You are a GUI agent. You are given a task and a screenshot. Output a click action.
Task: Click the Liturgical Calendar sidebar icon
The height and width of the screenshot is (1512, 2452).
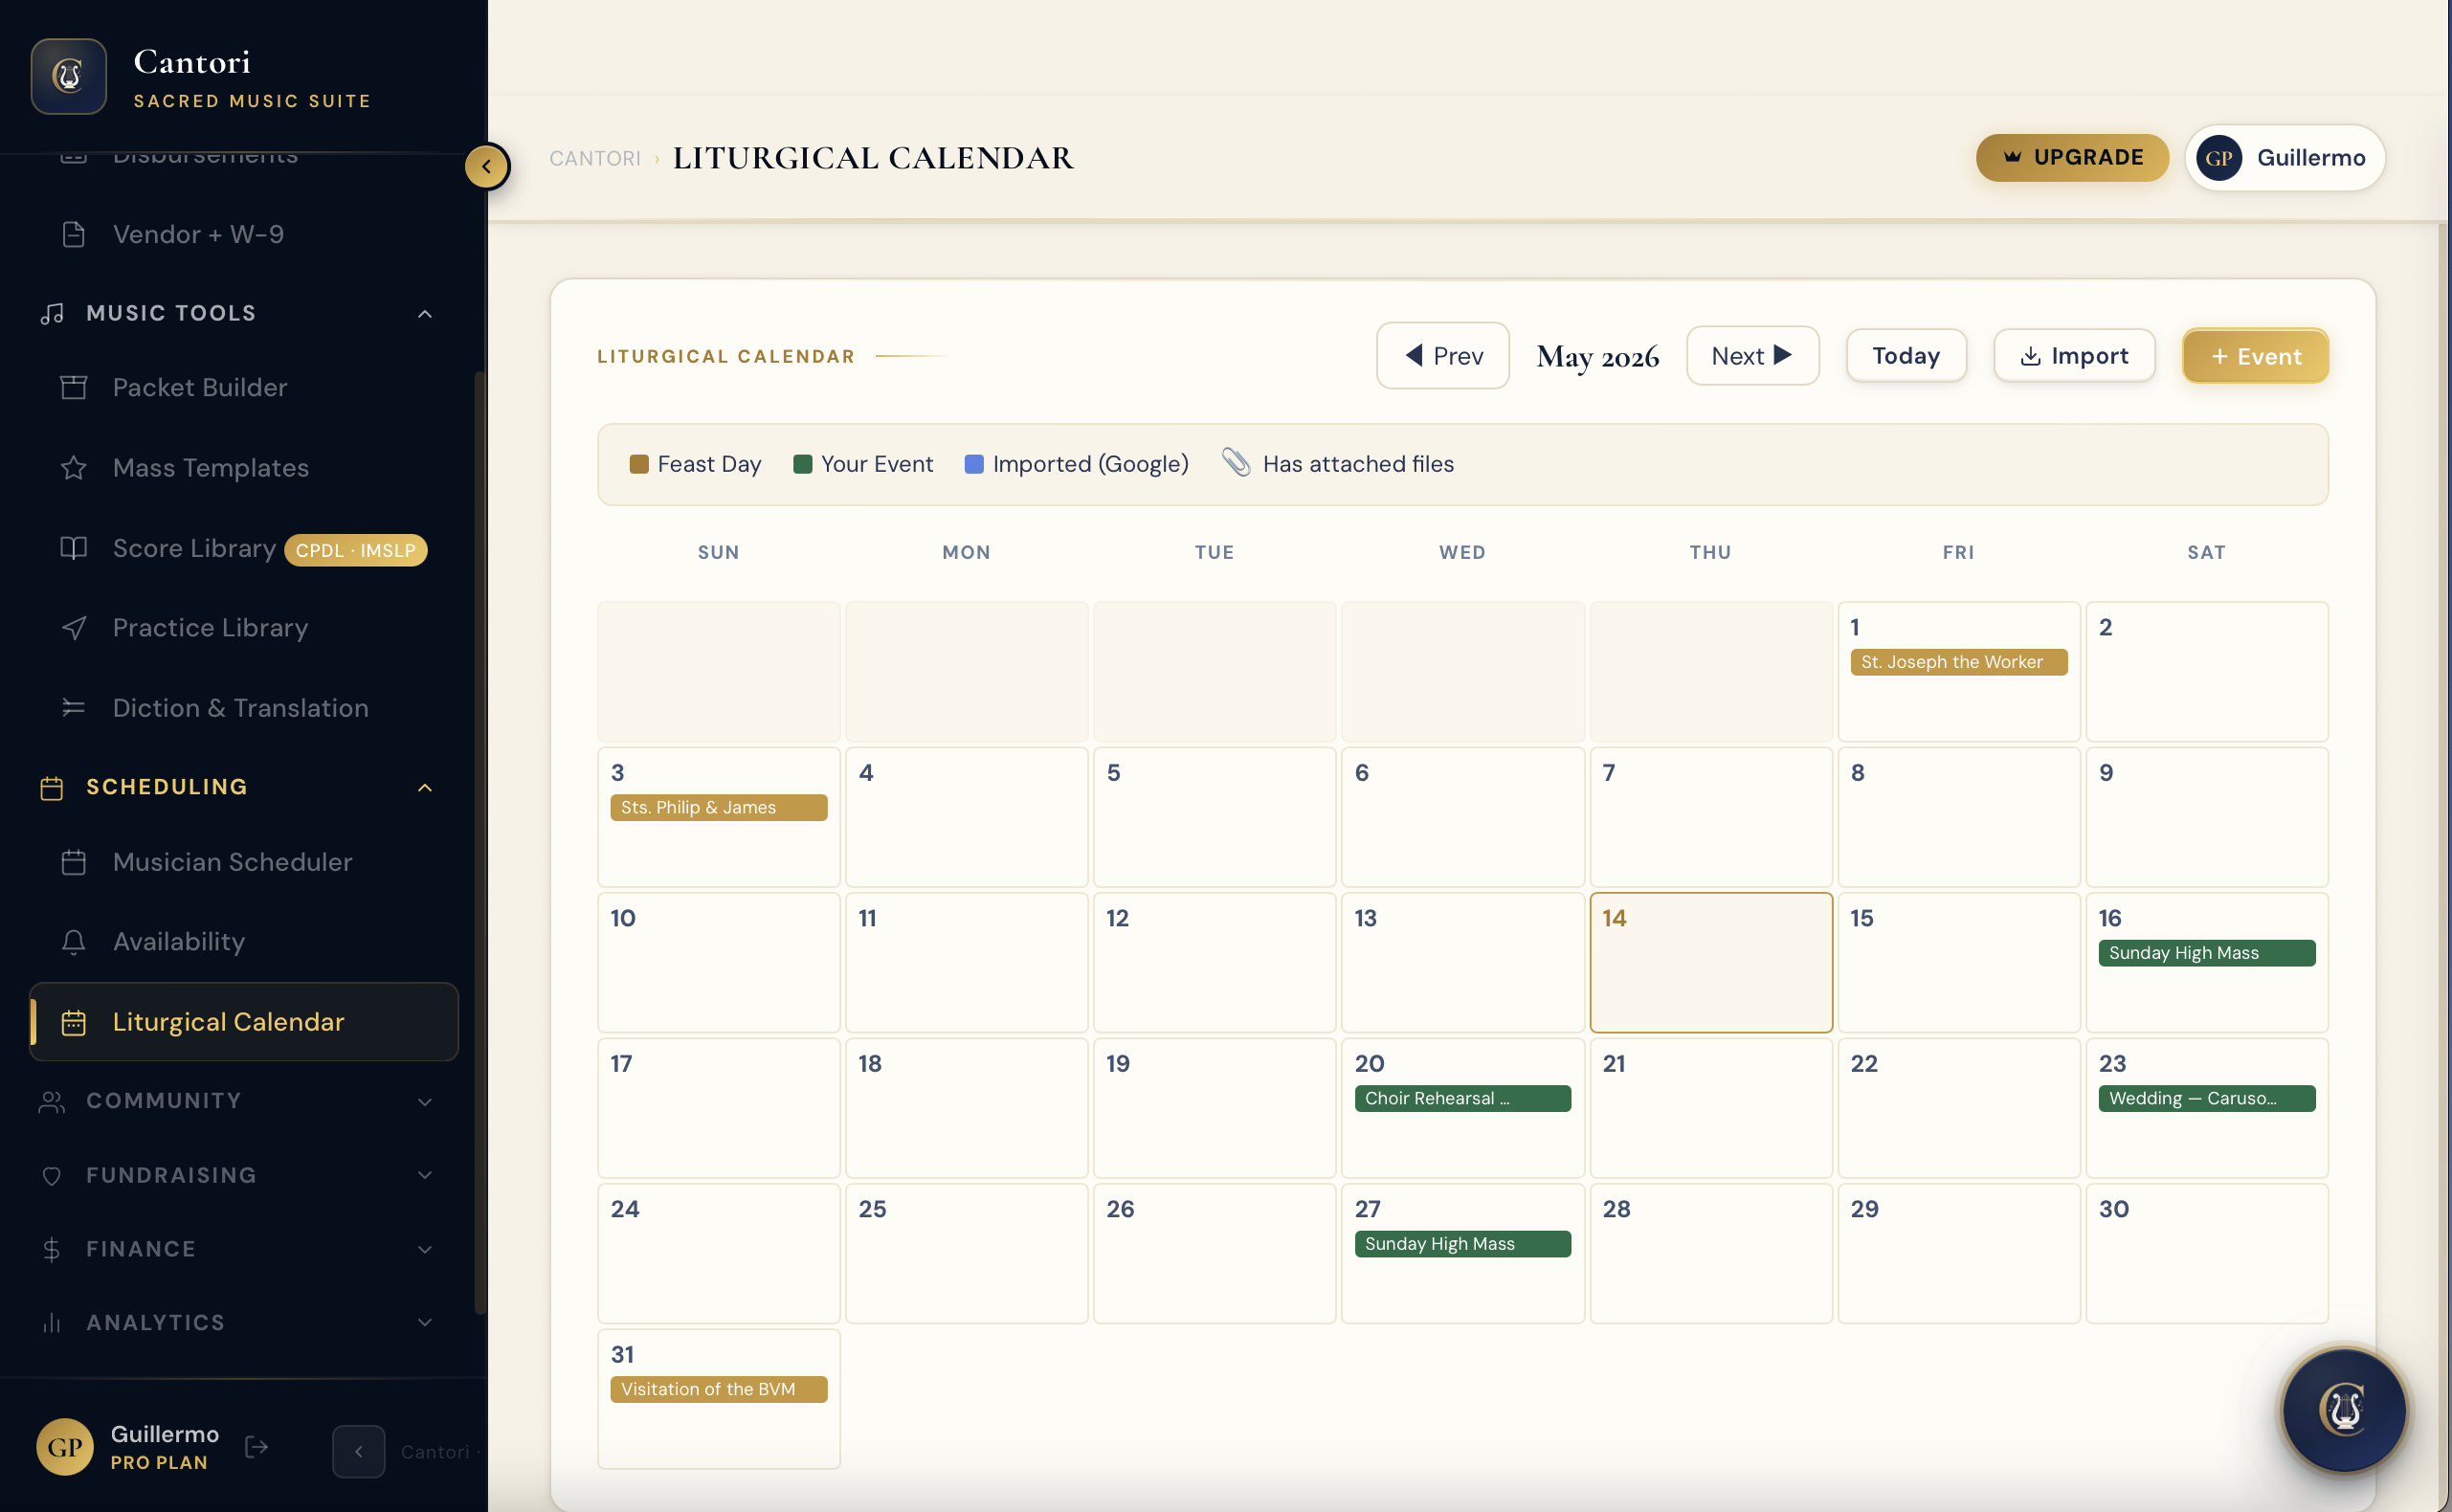(73, 1022)
